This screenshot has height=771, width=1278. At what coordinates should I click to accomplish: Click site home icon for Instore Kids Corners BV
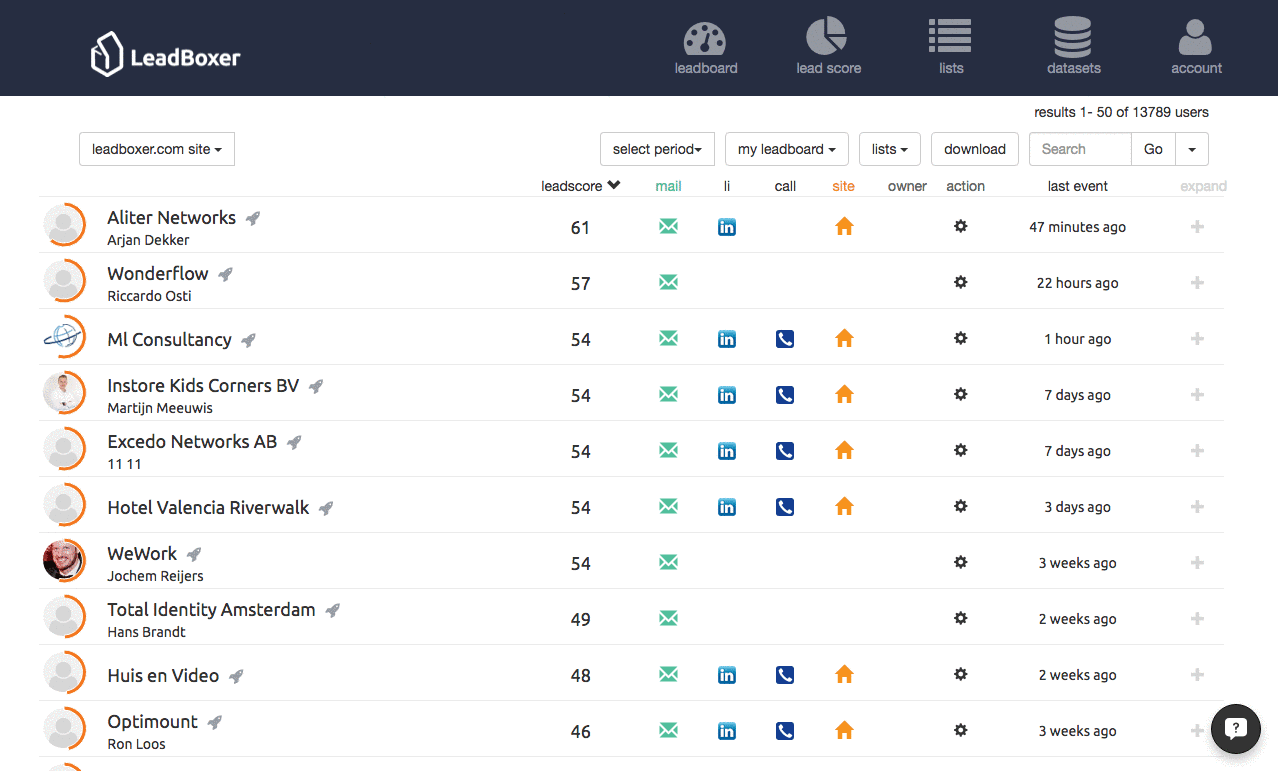click(844, 395)
